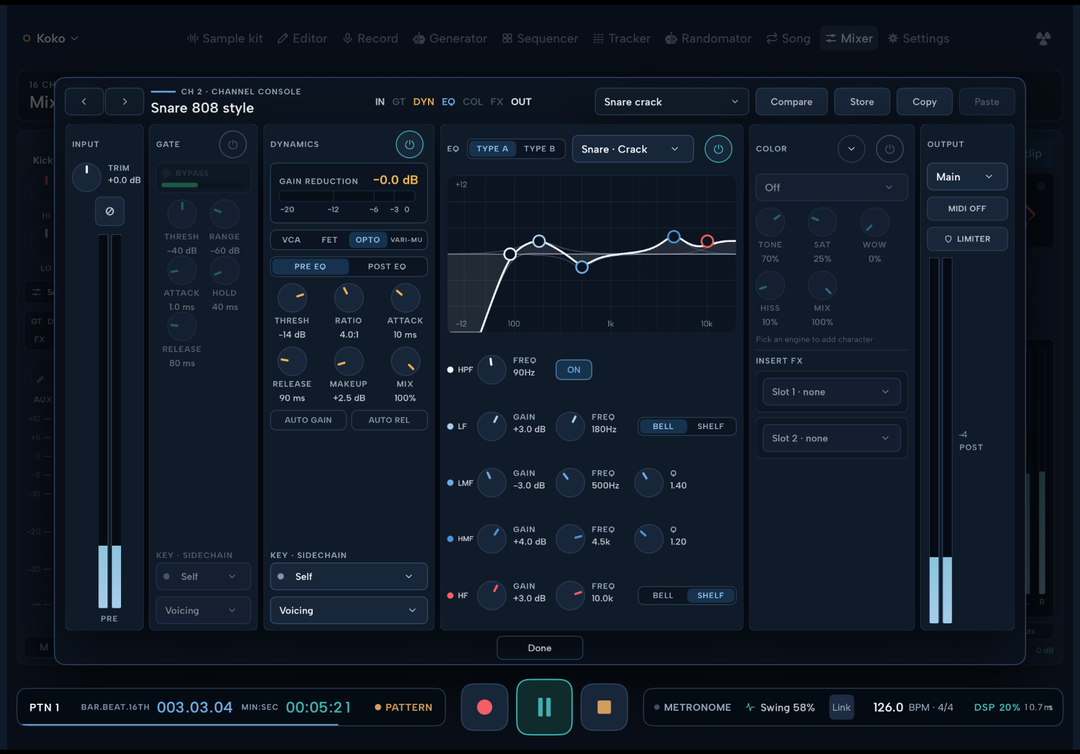Open the Slot 1 insert FX dropdown
Viewport: 1080px width, 754px height.
tap(831, 392)
